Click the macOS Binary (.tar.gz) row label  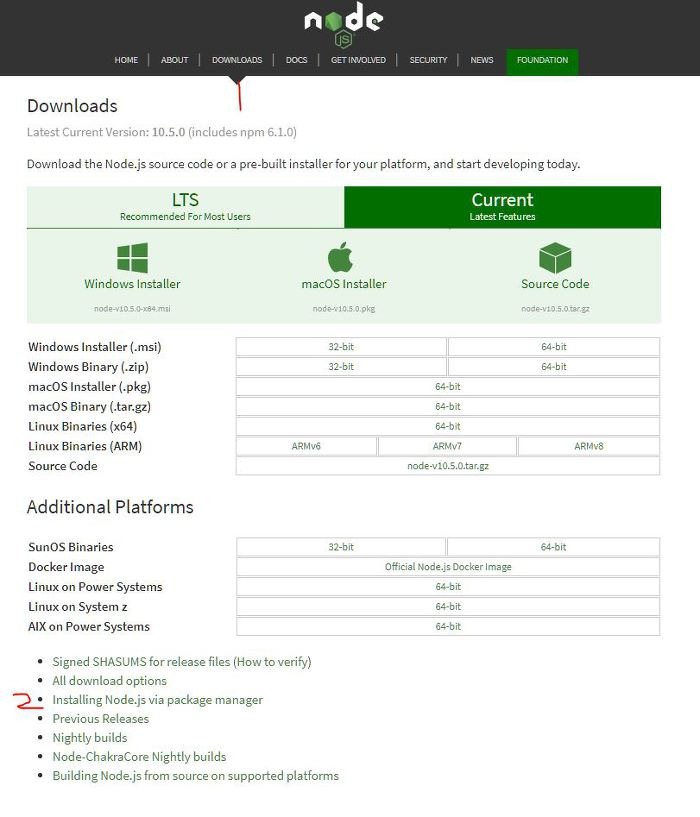(90, 406)
